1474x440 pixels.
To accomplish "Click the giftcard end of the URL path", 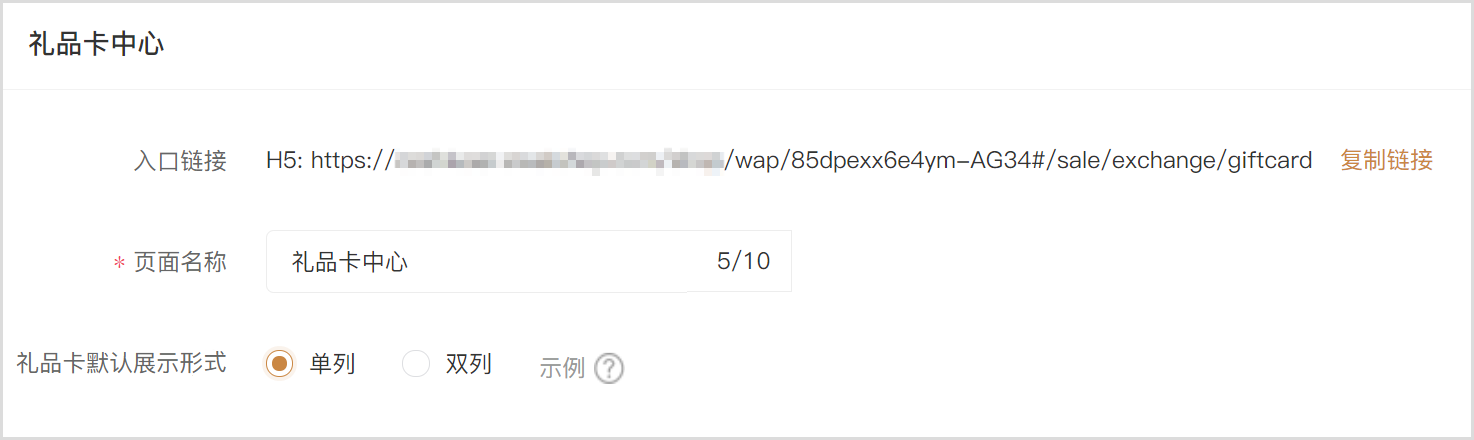I will (1270, 161).
